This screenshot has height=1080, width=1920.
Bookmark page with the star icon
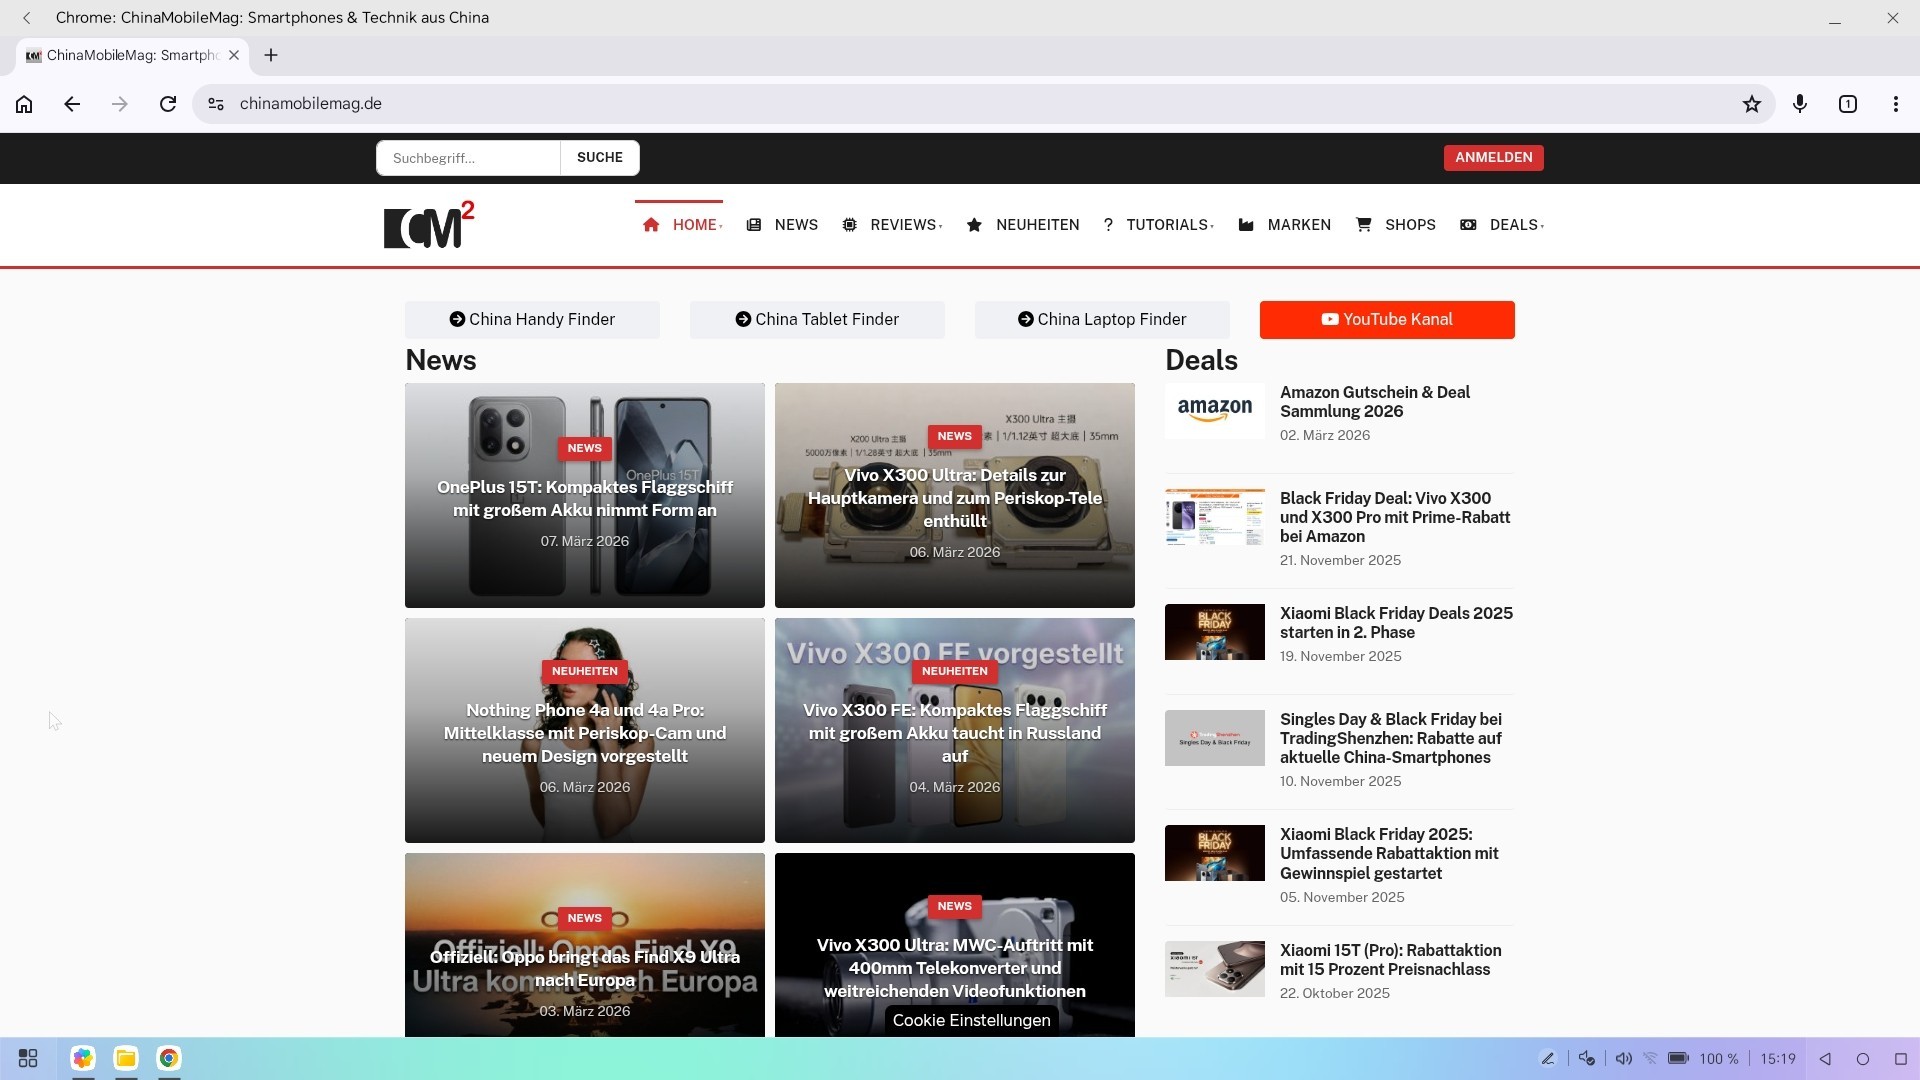click(x=1751, y=104)
